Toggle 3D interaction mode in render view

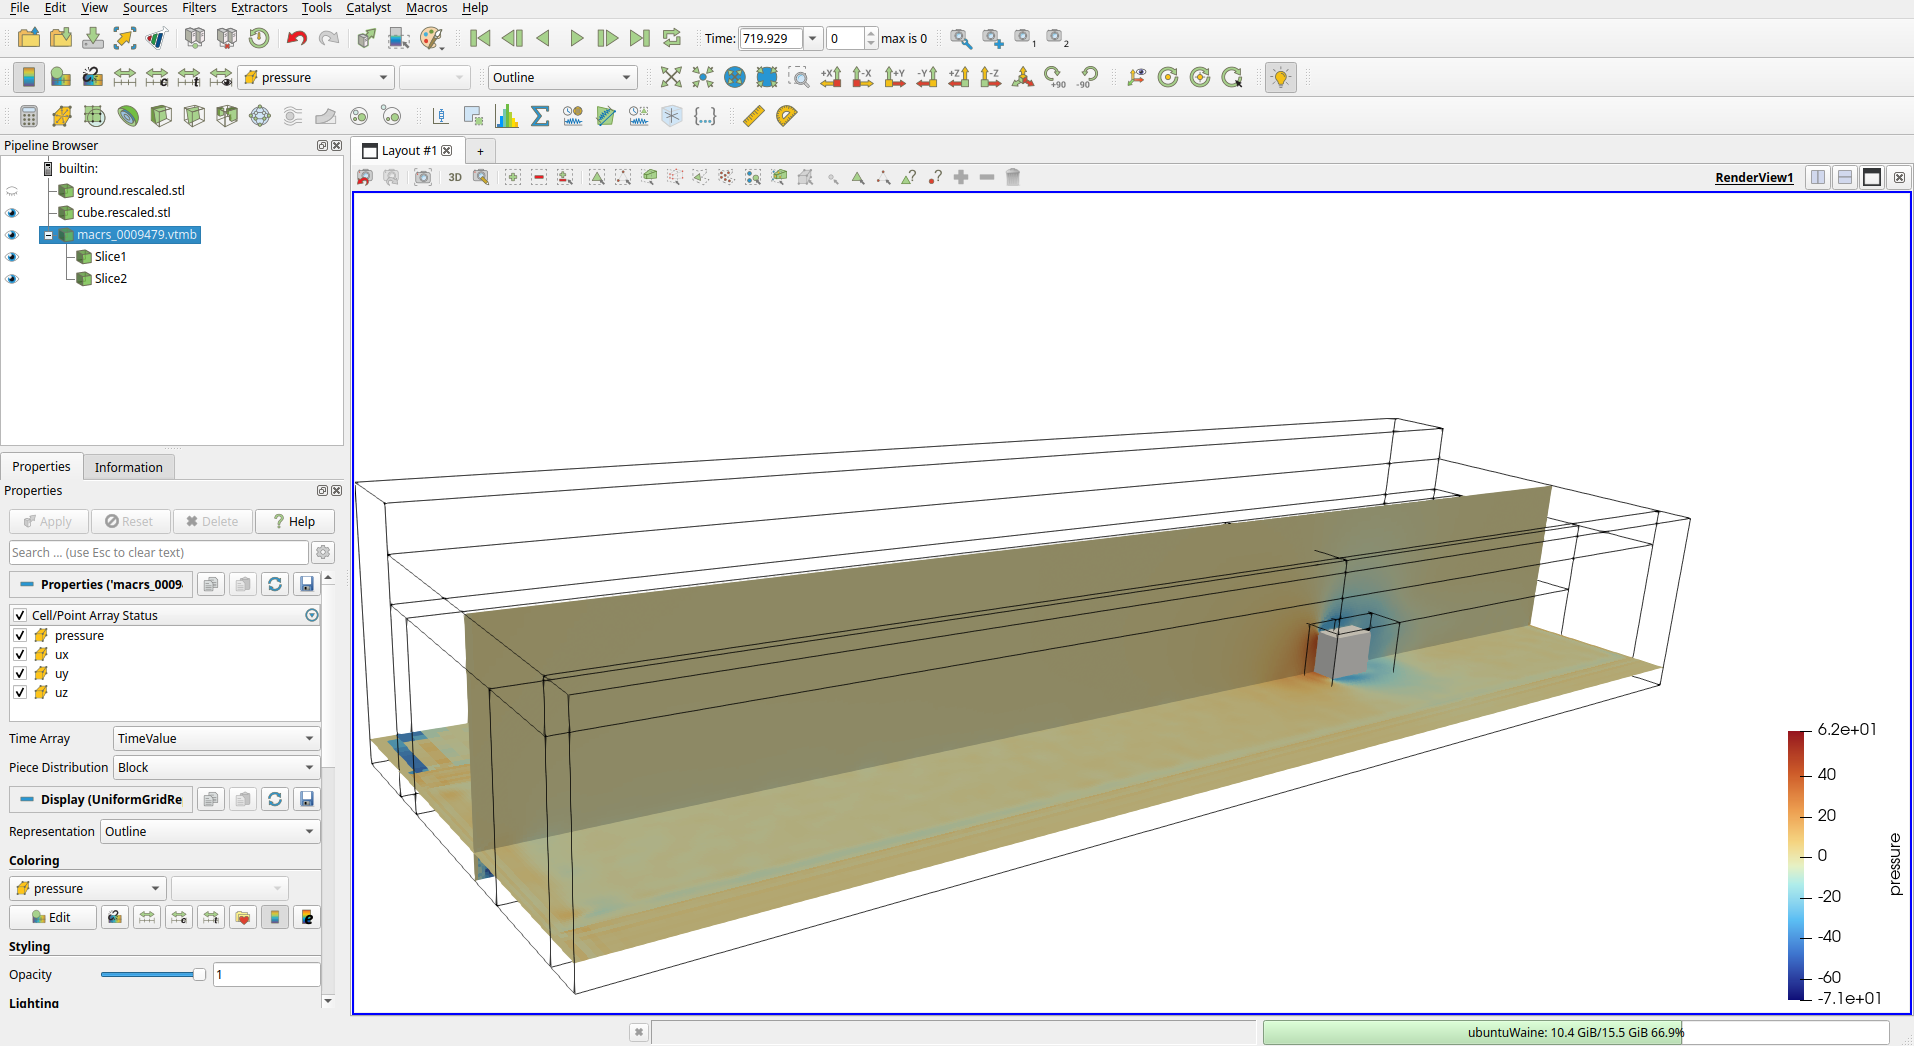(x=455, y=177)
